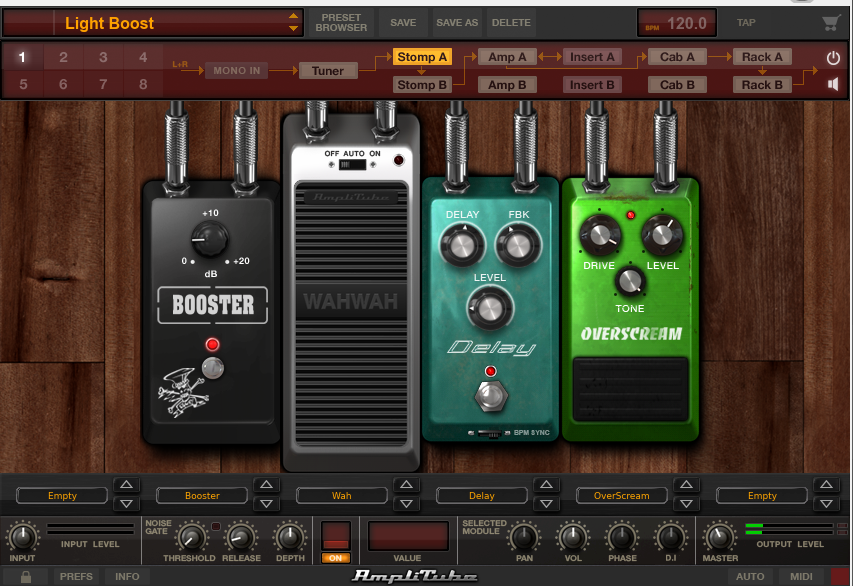Click the Master volume knob
This screenshot has height=586, width=853.
click(x=719, y=537)
